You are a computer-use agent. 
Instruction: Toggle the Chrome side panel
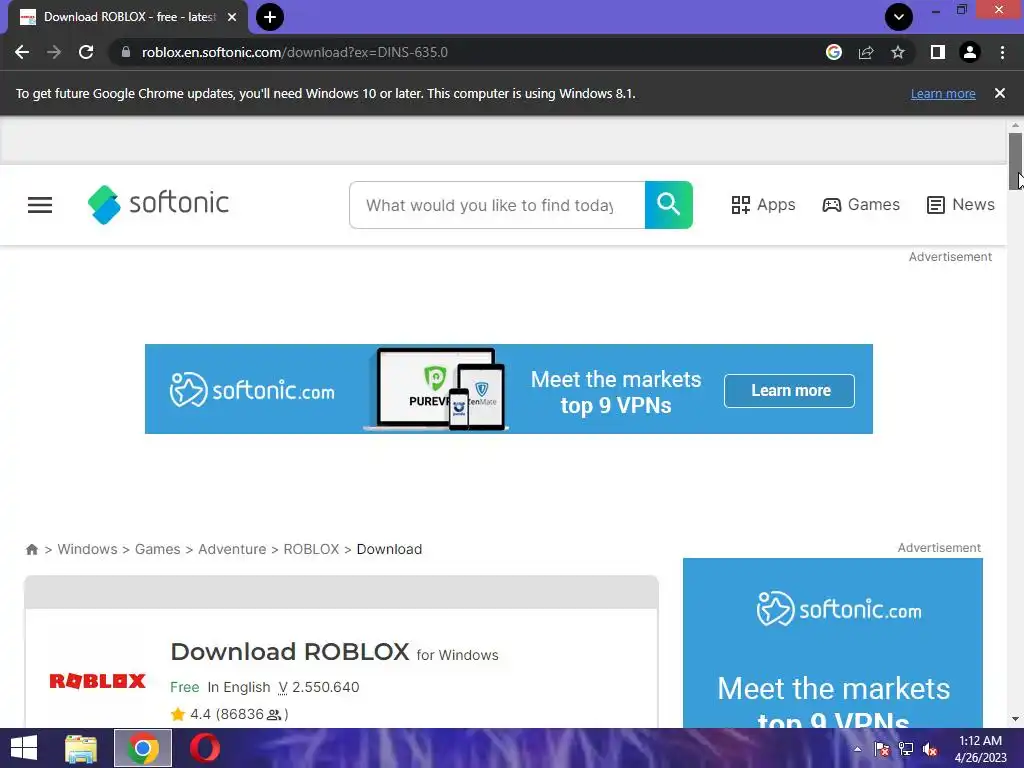click(938, 52)
